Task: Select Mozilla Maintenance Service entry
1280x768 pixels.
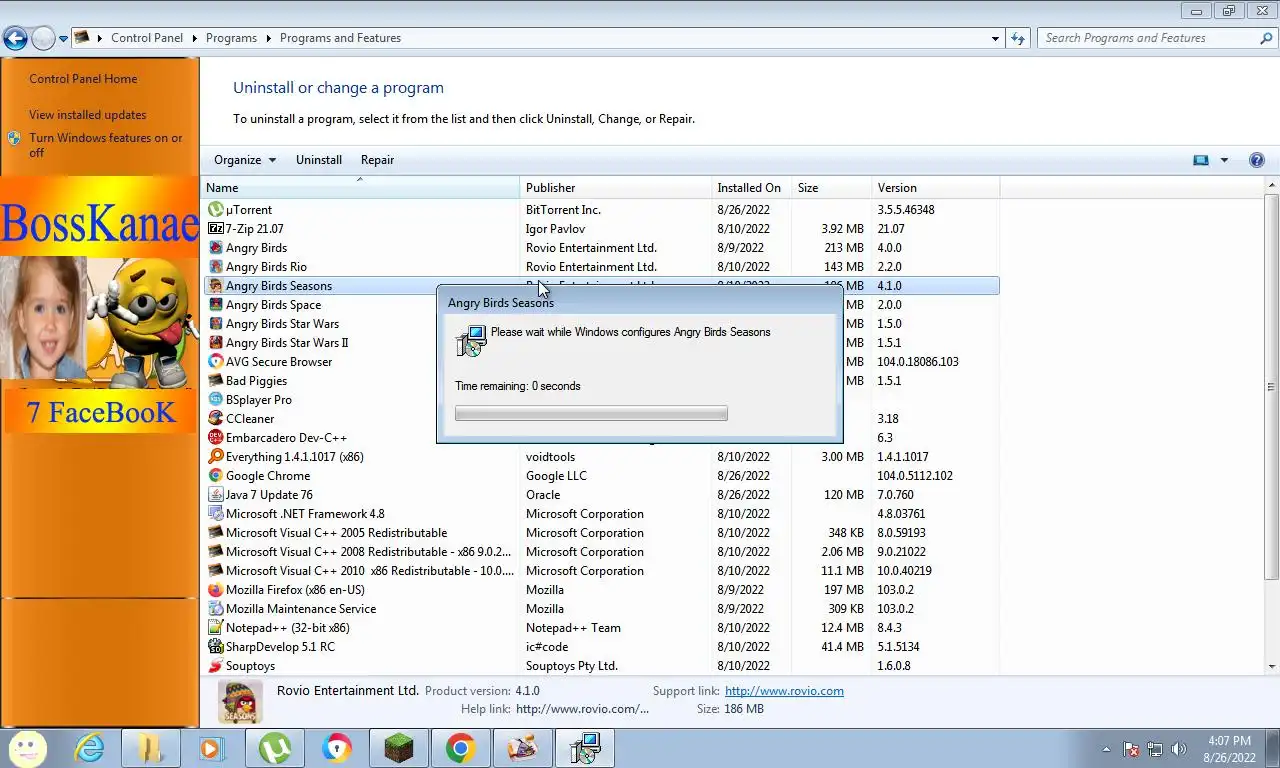Action: [601, 609]
